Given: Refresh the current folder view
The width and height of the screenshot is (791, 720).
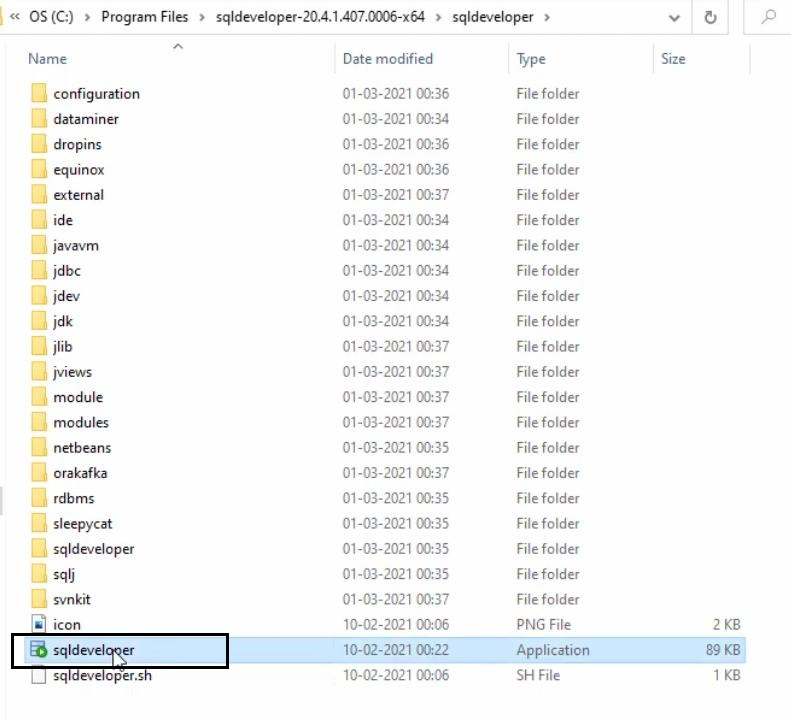Looking at the screenshot, I should click(x=710, y=17).
